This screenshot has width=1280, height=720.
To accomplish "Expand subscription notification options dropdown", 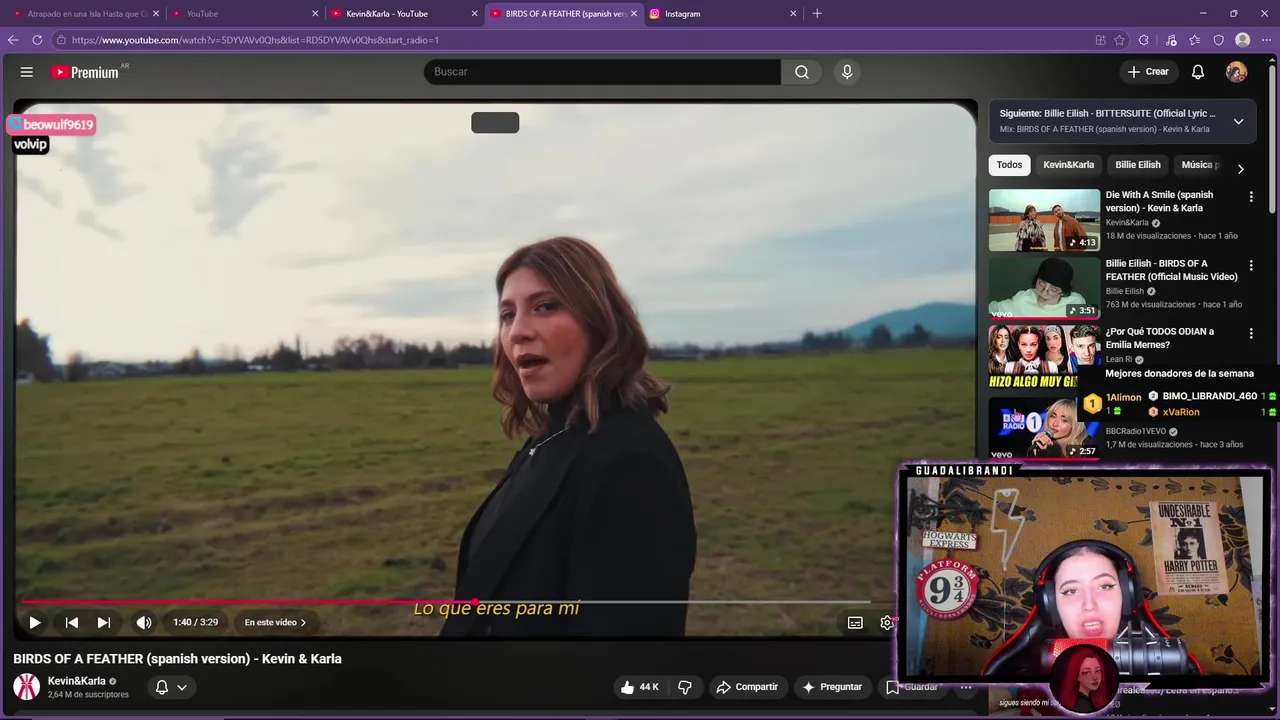I will (171, 687).
